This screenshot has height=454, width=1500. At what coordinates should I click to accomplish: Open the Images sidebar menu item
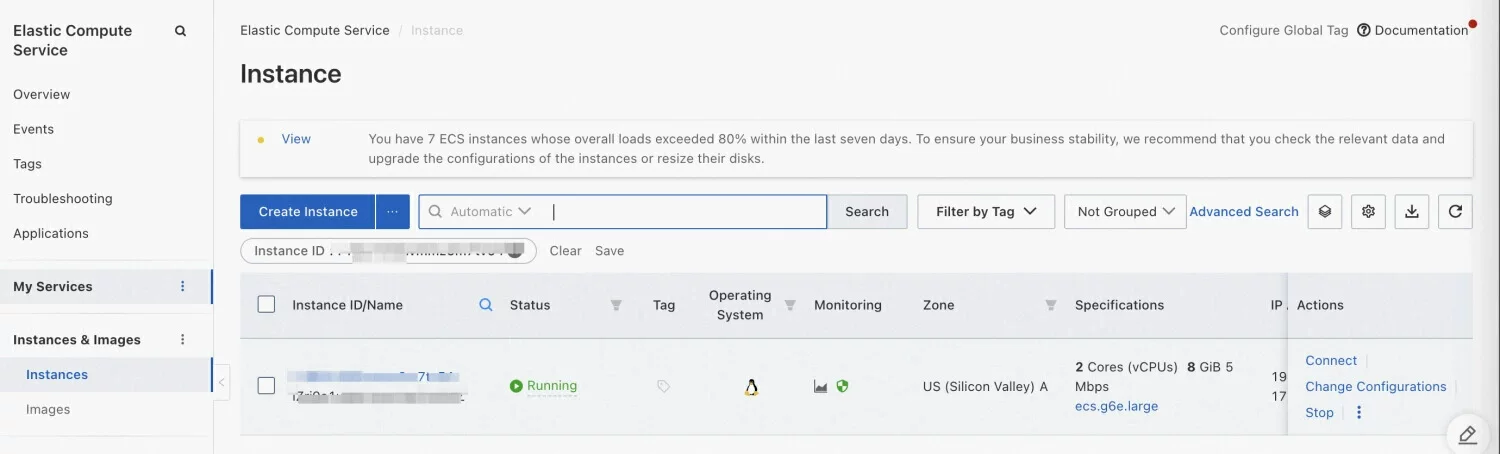48,409
